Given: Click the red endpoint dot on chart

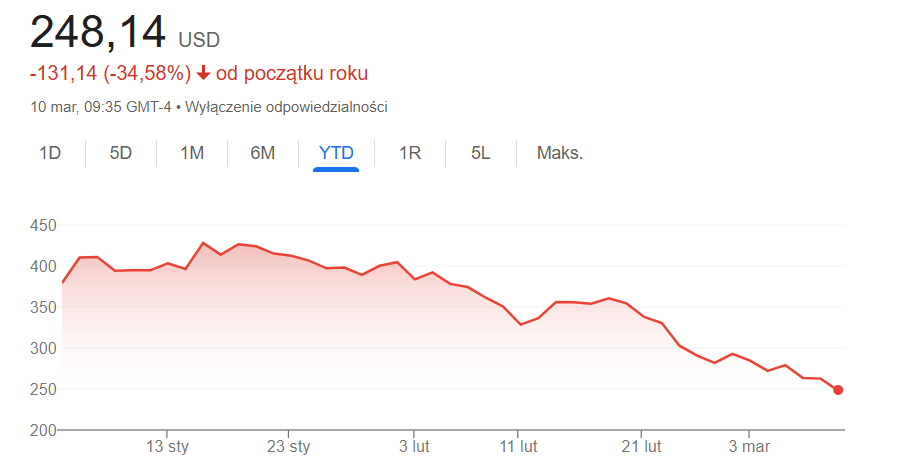Looking at the screenshot, I should tap(838, 390).
